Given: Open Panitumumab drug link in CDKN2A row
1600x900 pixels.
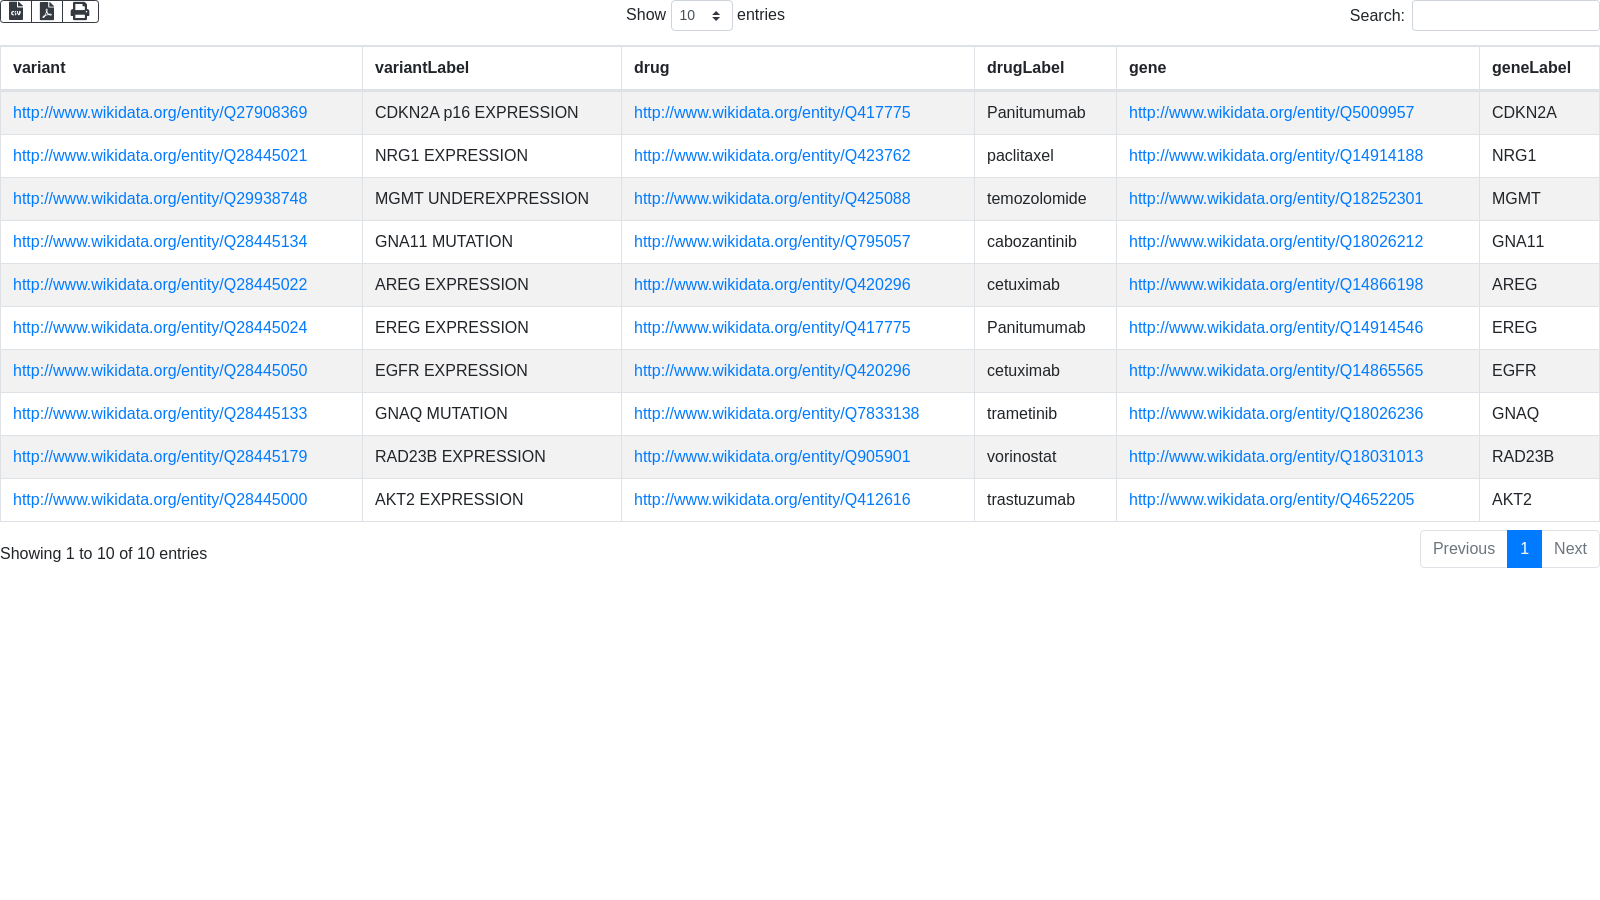Looking at the screenshot, I should [x=772, y=113].
